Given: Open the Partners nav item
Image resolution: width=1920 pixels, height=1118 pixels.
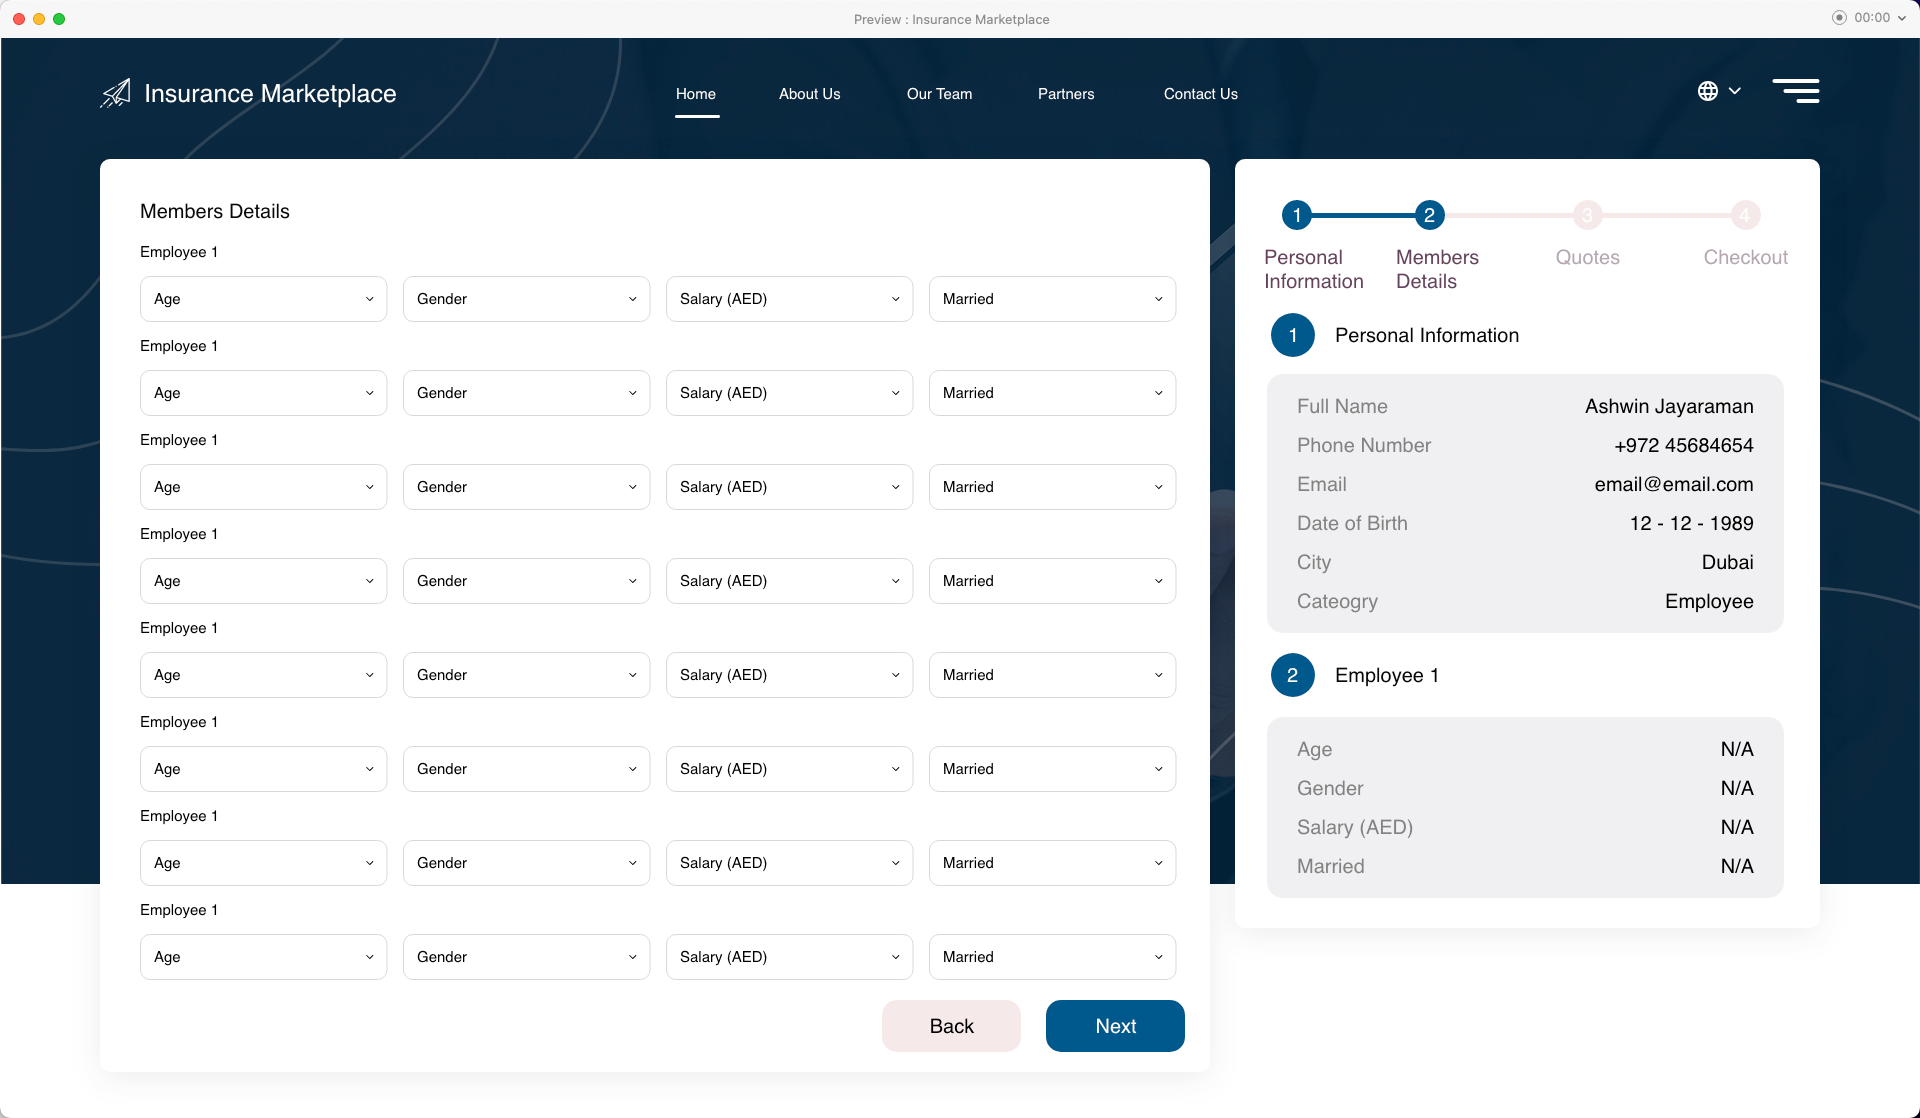Looking at the screenshot, I should pyautogui.click(x=1066, y=94).
